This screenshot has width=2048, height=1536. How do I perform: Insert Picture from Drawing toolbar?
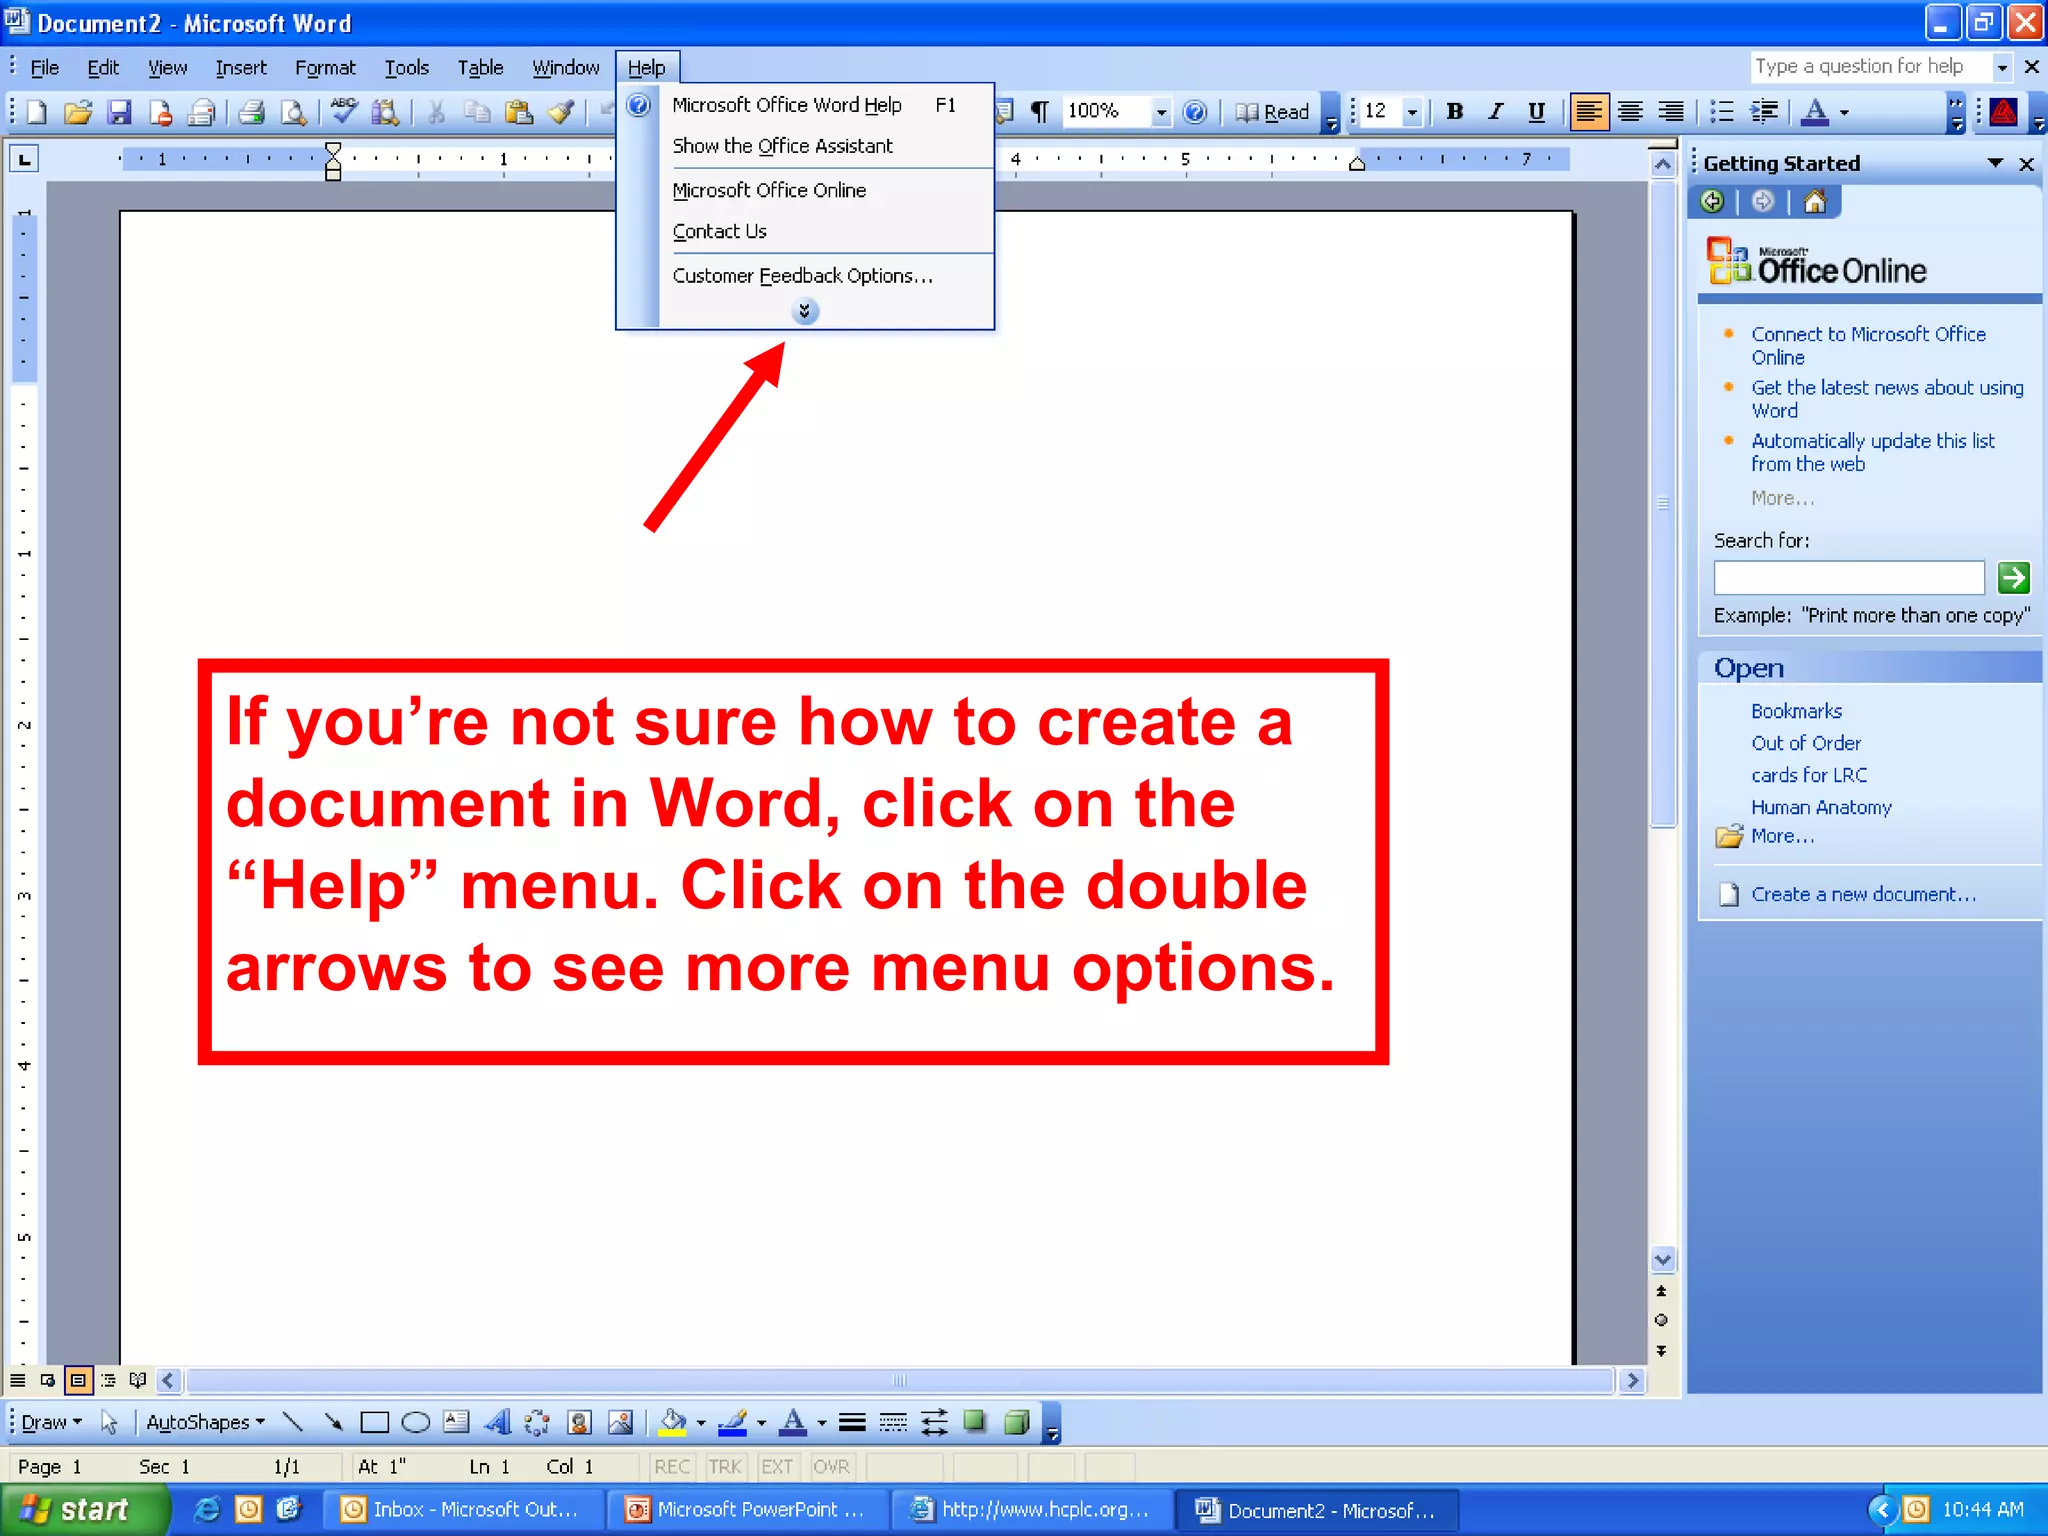click(x=621, y=1422)
